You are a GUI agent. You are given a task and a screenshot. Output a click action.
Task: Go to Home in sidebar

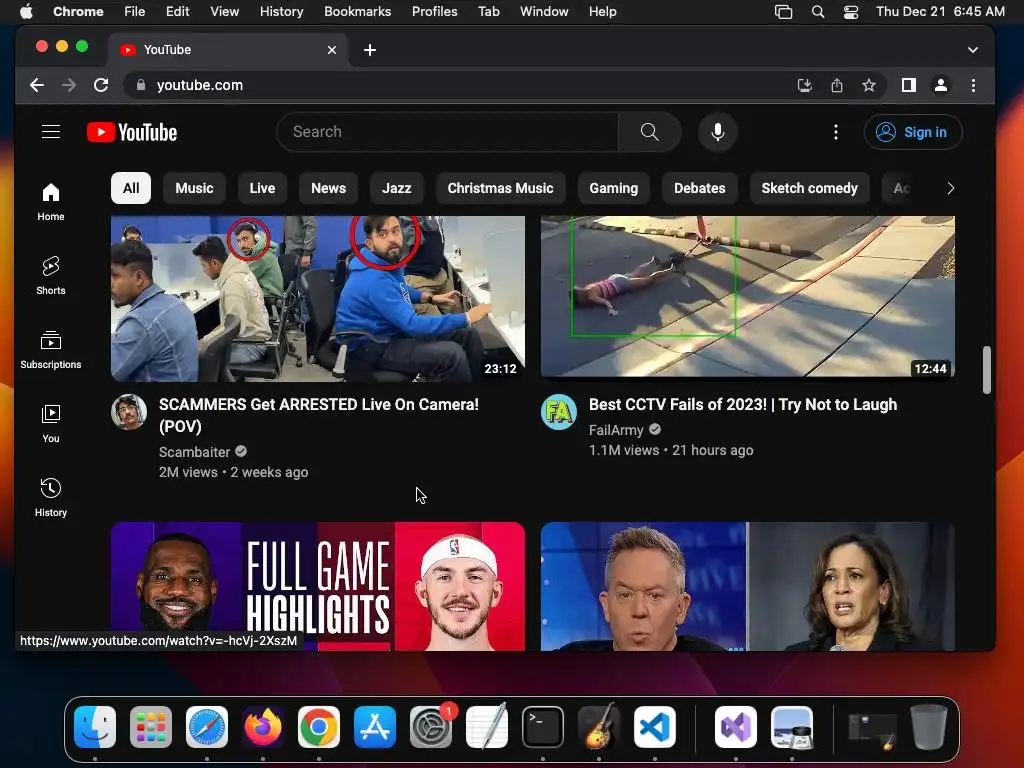[51, 202]
